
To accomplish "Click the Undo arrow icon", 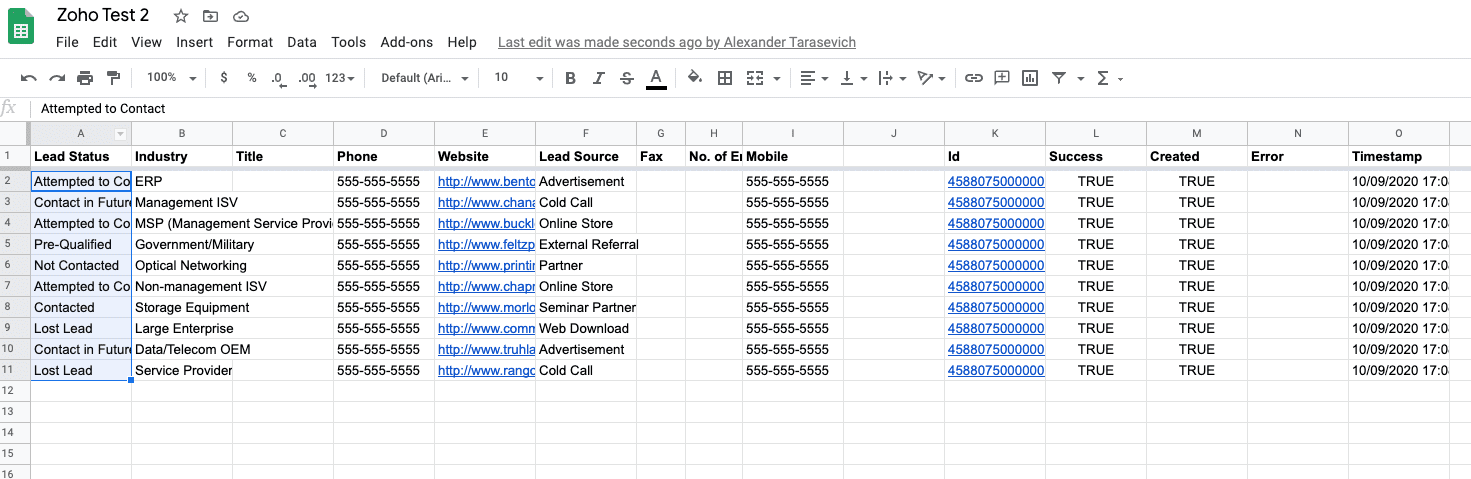I will click(x=28, y=78).
